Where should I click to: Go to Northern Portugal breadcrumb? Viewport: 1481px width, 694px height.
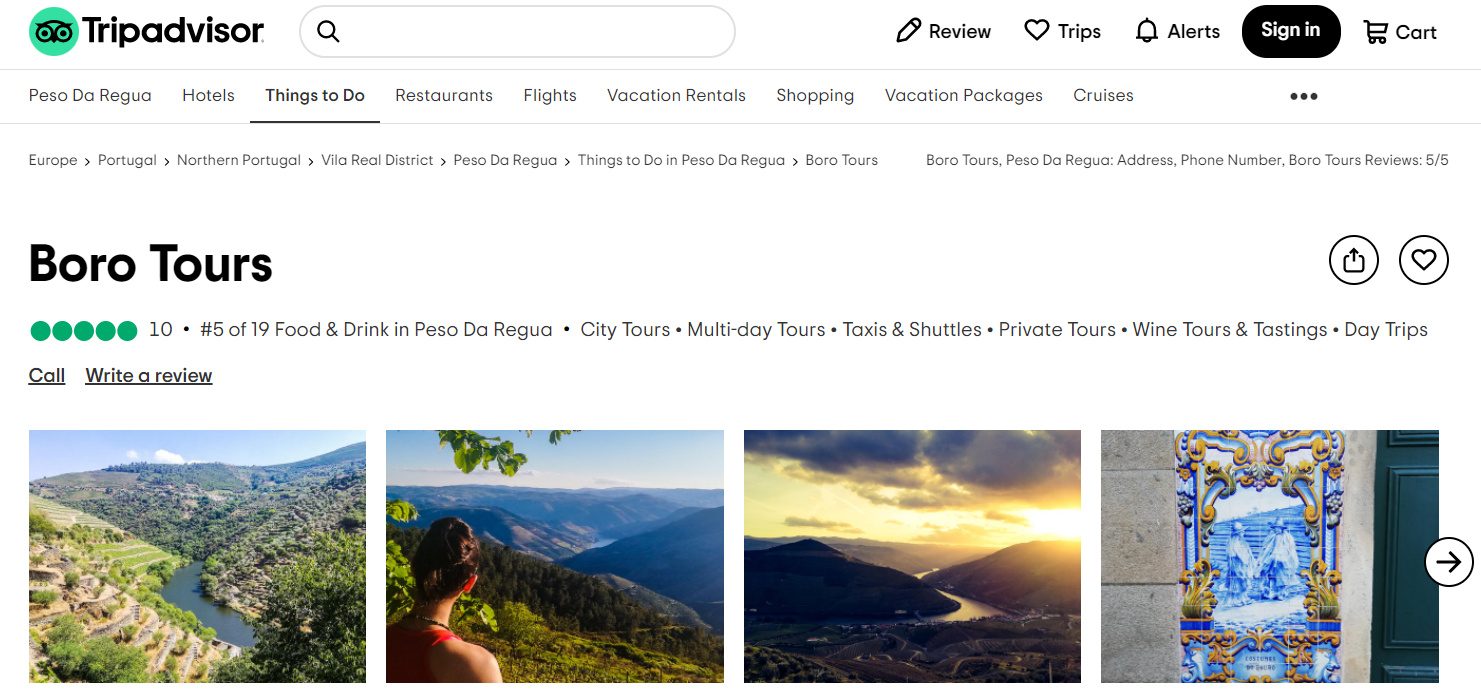pyautogui.click(x=239, y=160)
